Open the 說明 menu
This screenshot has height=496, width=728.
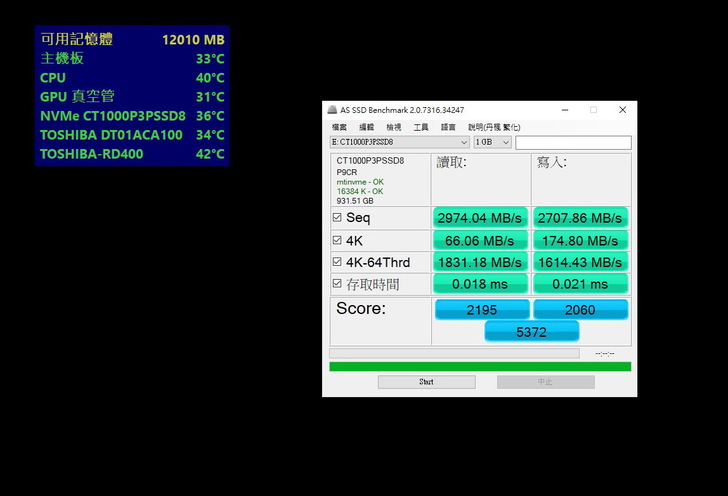click(494, 127)
